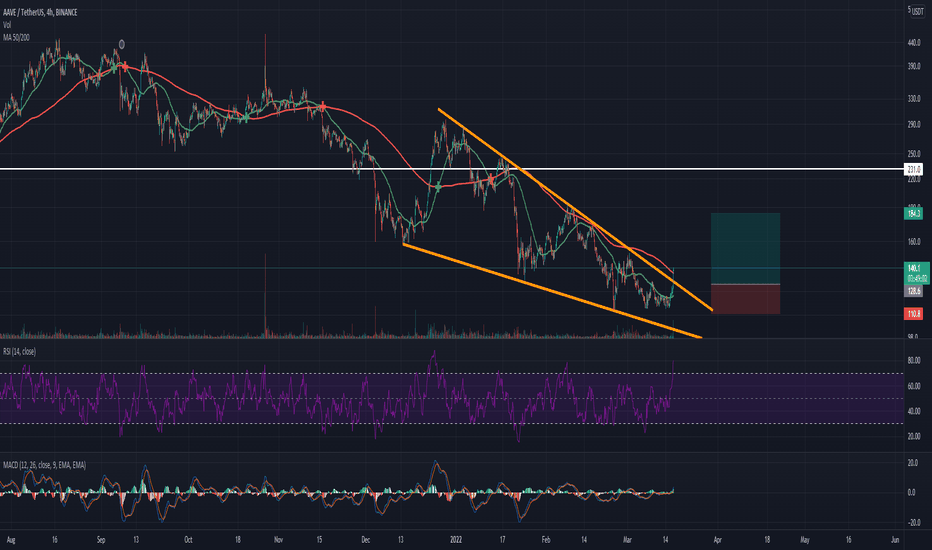Click the 290.0 price axis label
This screenshot has height=550, width=932.
[x=914, y=125]
